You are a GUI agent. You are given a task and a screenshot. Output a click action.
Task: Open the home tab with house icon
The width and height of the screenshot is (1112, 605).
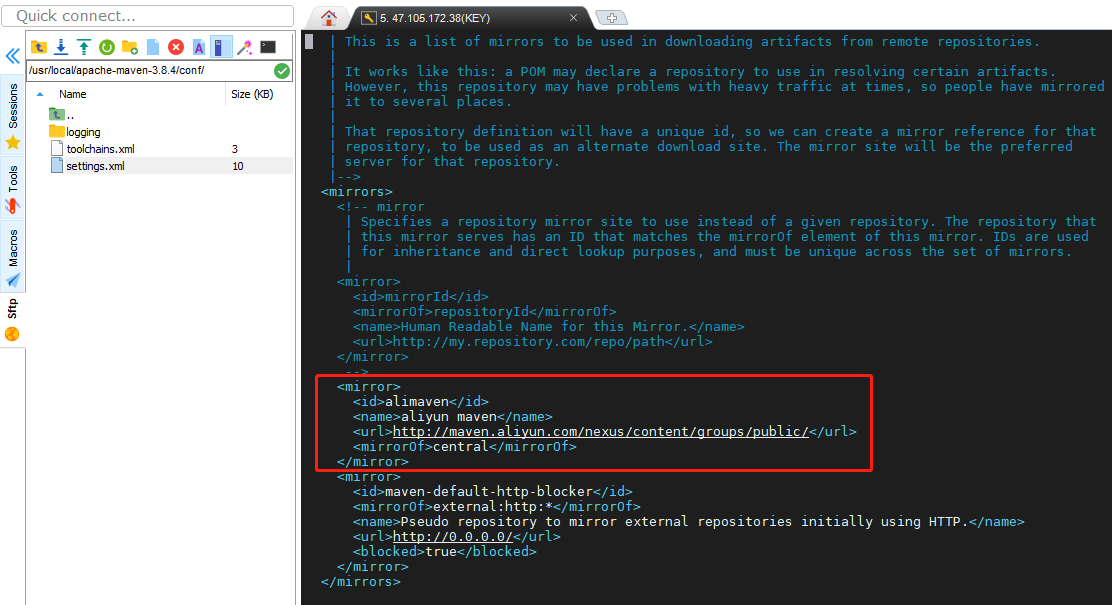coord(328,18)
